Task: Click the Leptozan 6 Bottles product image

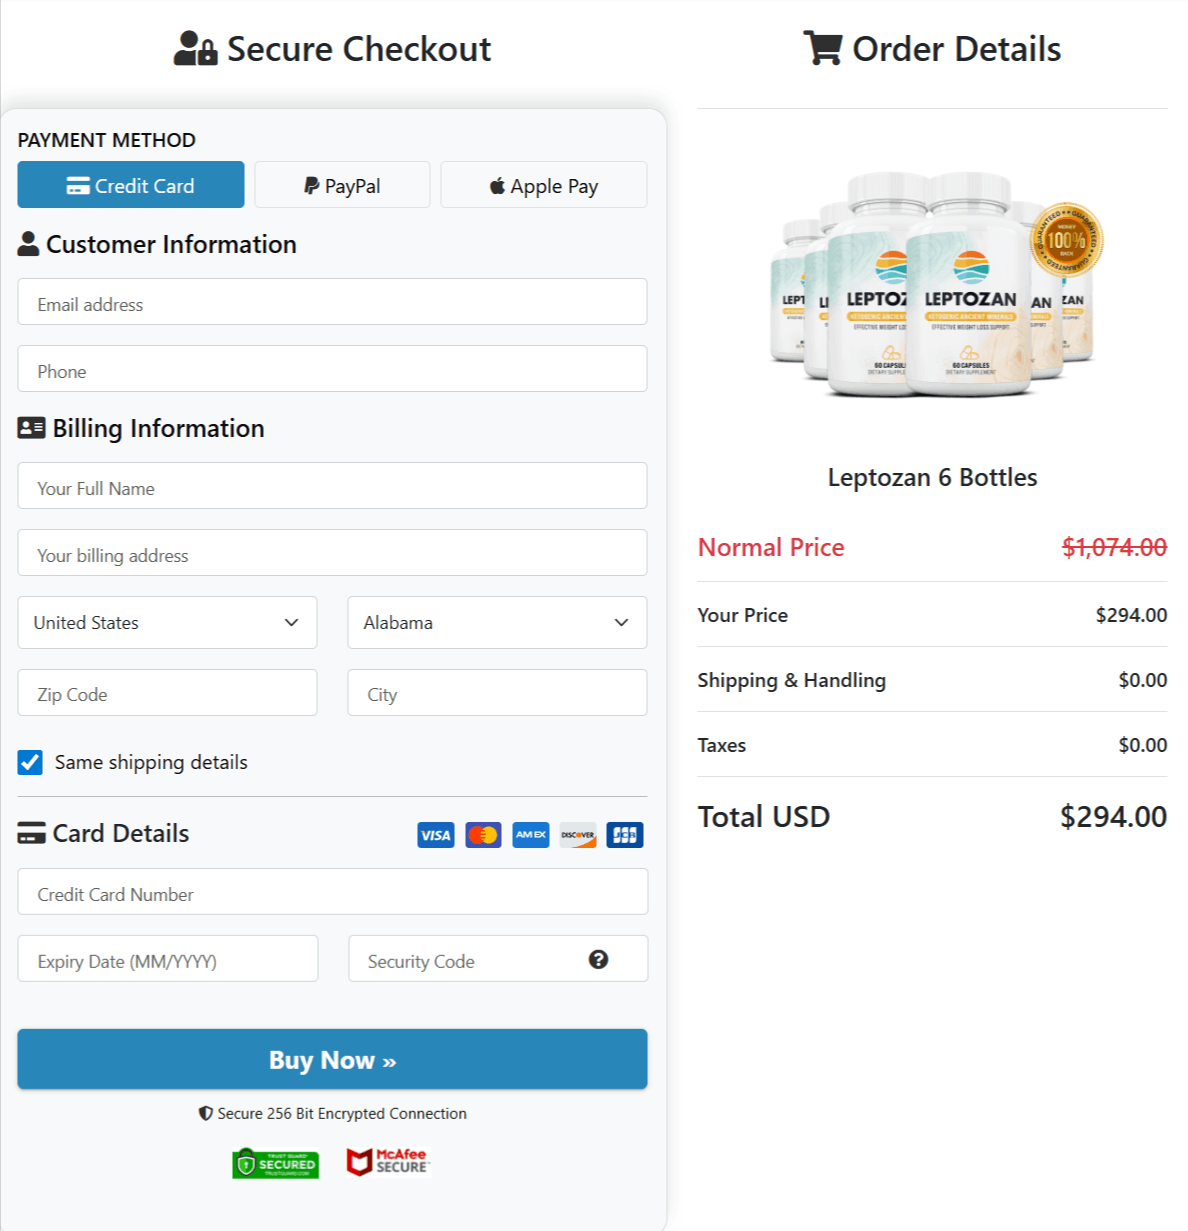Action: (931, 290)
